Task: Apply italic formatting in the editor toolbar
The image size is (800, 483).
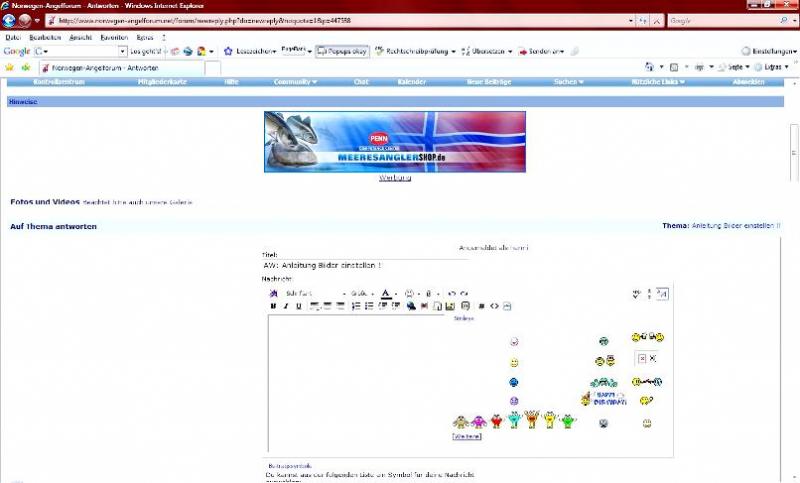Action: point(286,306)
